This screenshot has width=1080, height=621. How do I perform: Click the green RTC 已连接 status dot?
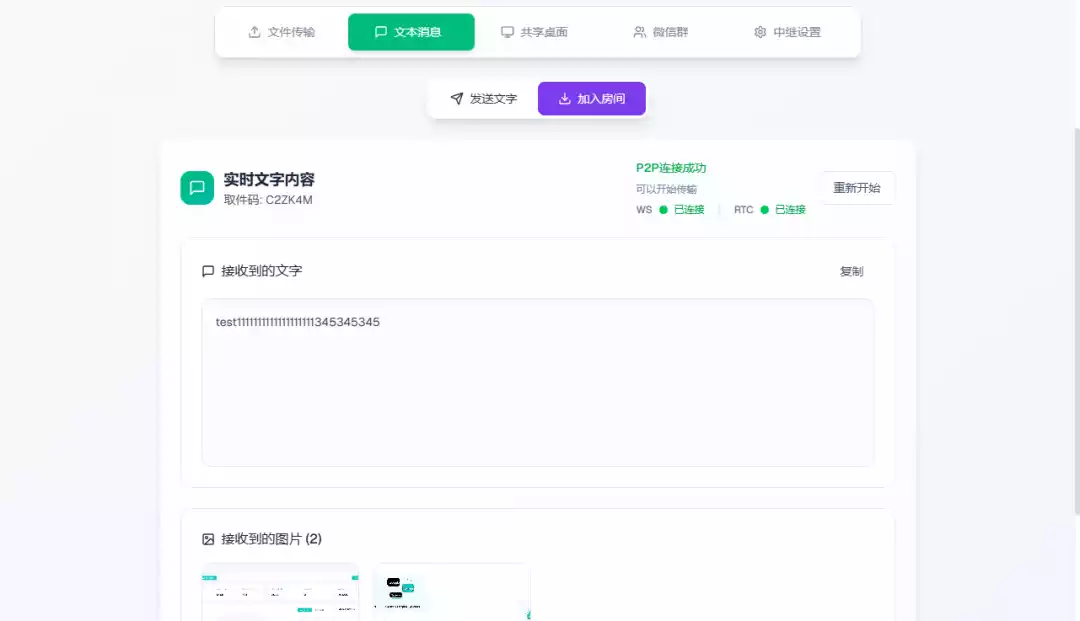(x=764, y=209)
